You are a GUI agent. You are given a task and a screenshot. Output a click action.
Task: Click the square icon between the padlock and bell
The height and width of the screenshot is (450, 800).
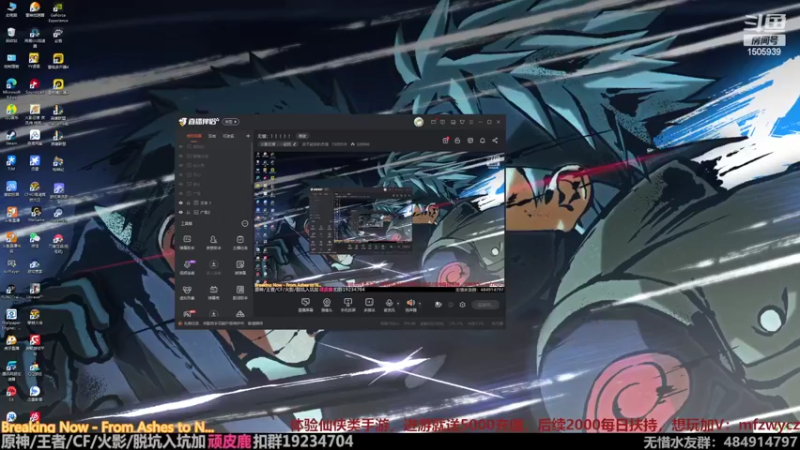point(470,140)
